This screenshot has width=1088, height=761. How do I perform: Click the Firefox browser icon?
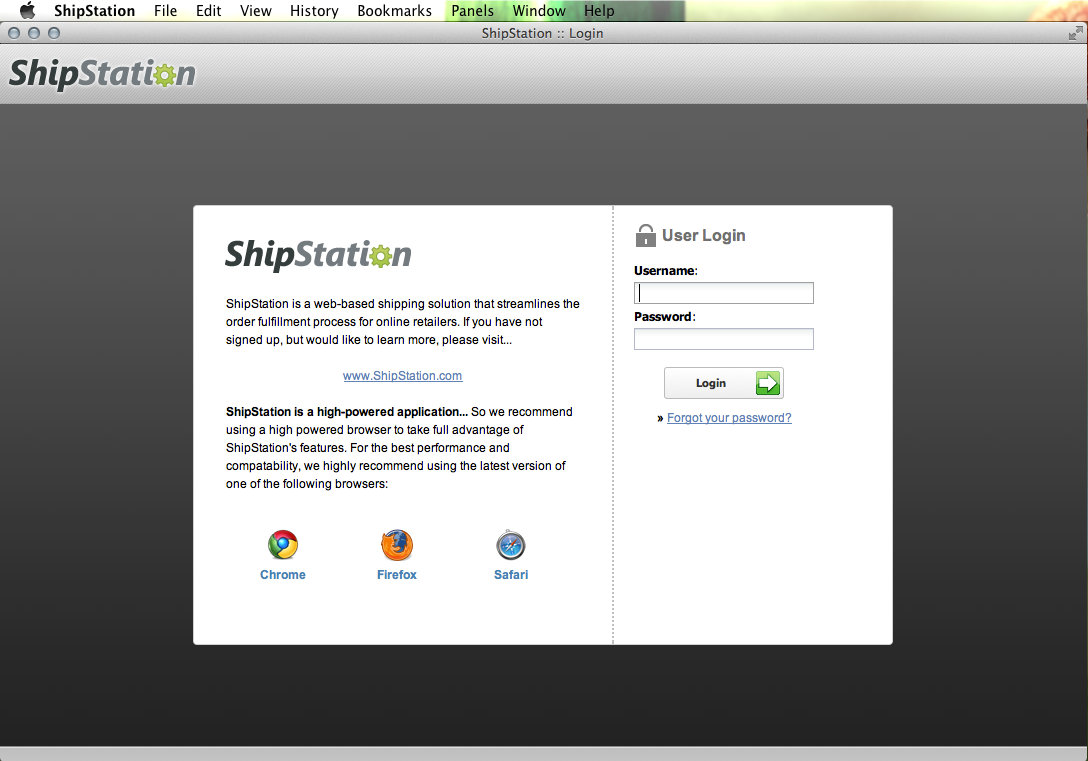(397, 545)
